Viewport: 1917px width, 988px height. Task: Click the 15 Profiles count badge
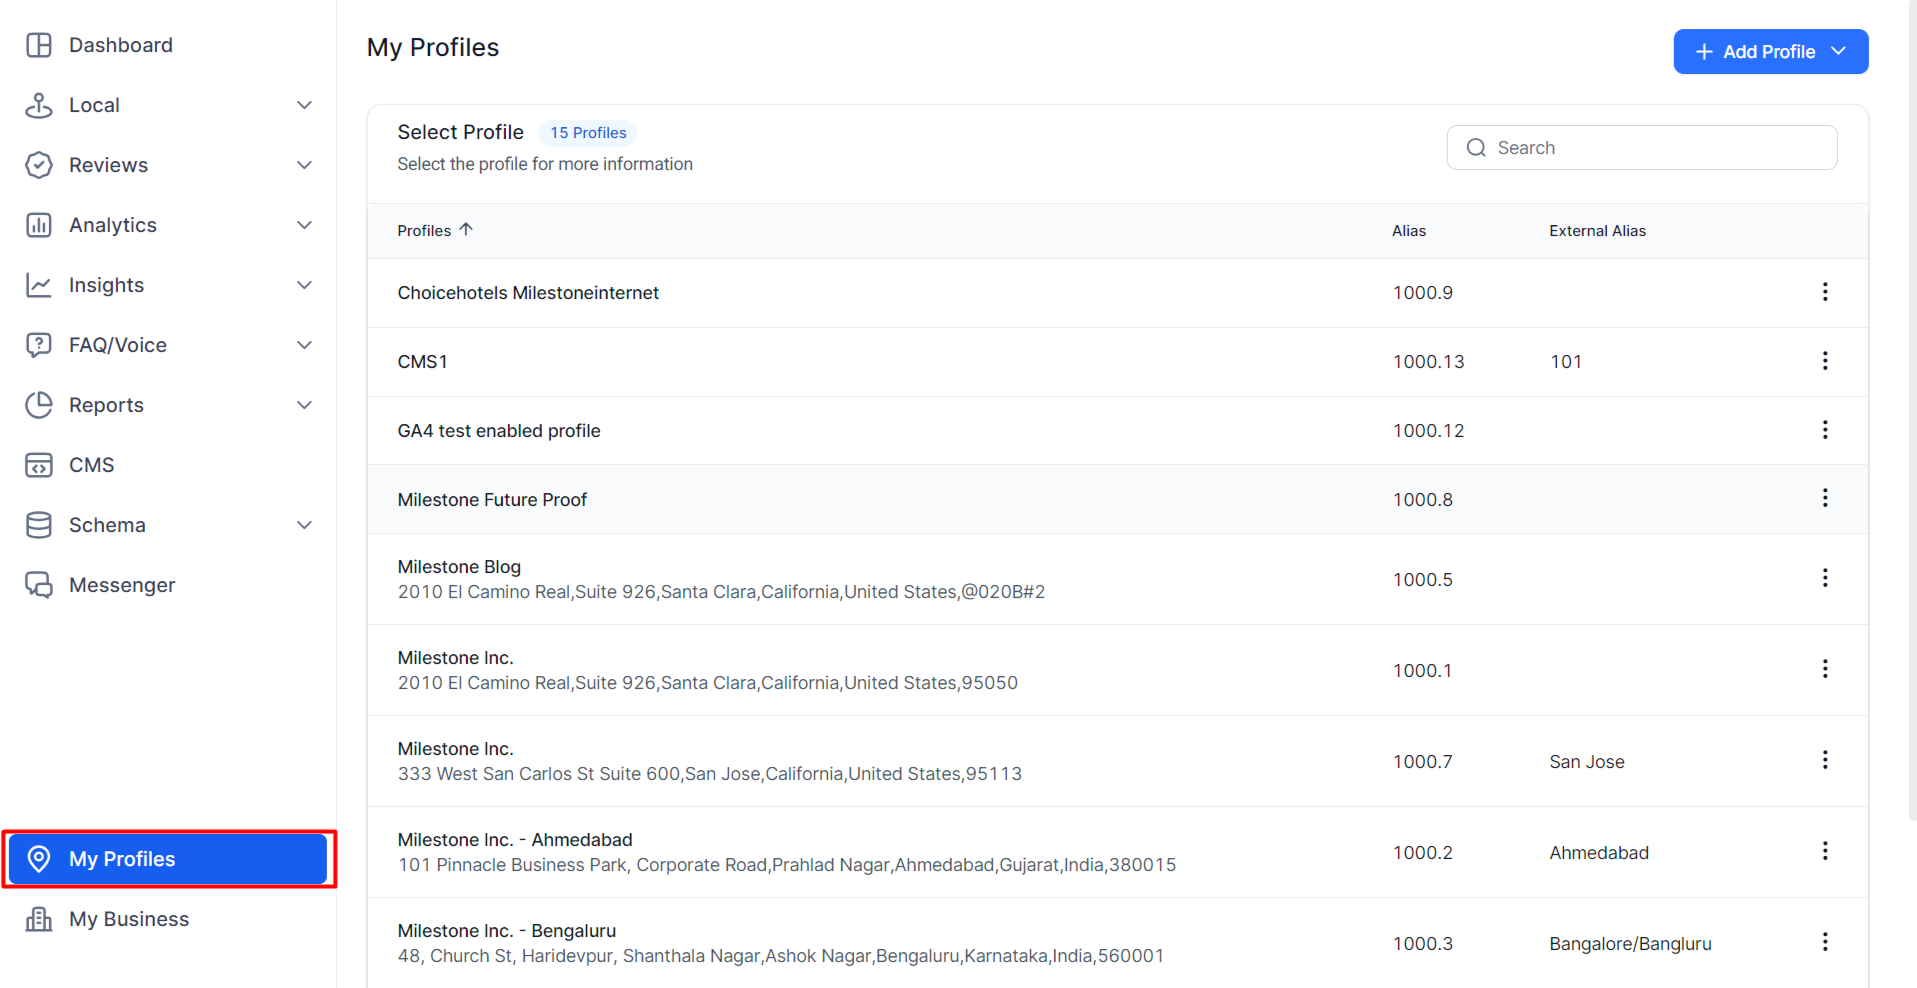click(588, 133)
